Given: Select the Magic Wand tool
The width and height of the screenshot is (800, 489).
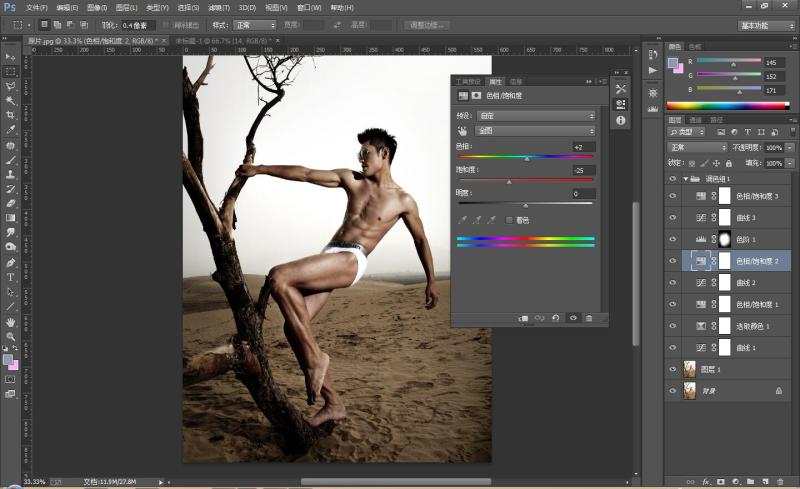Looking at the screenshot, I should (10, 101).
